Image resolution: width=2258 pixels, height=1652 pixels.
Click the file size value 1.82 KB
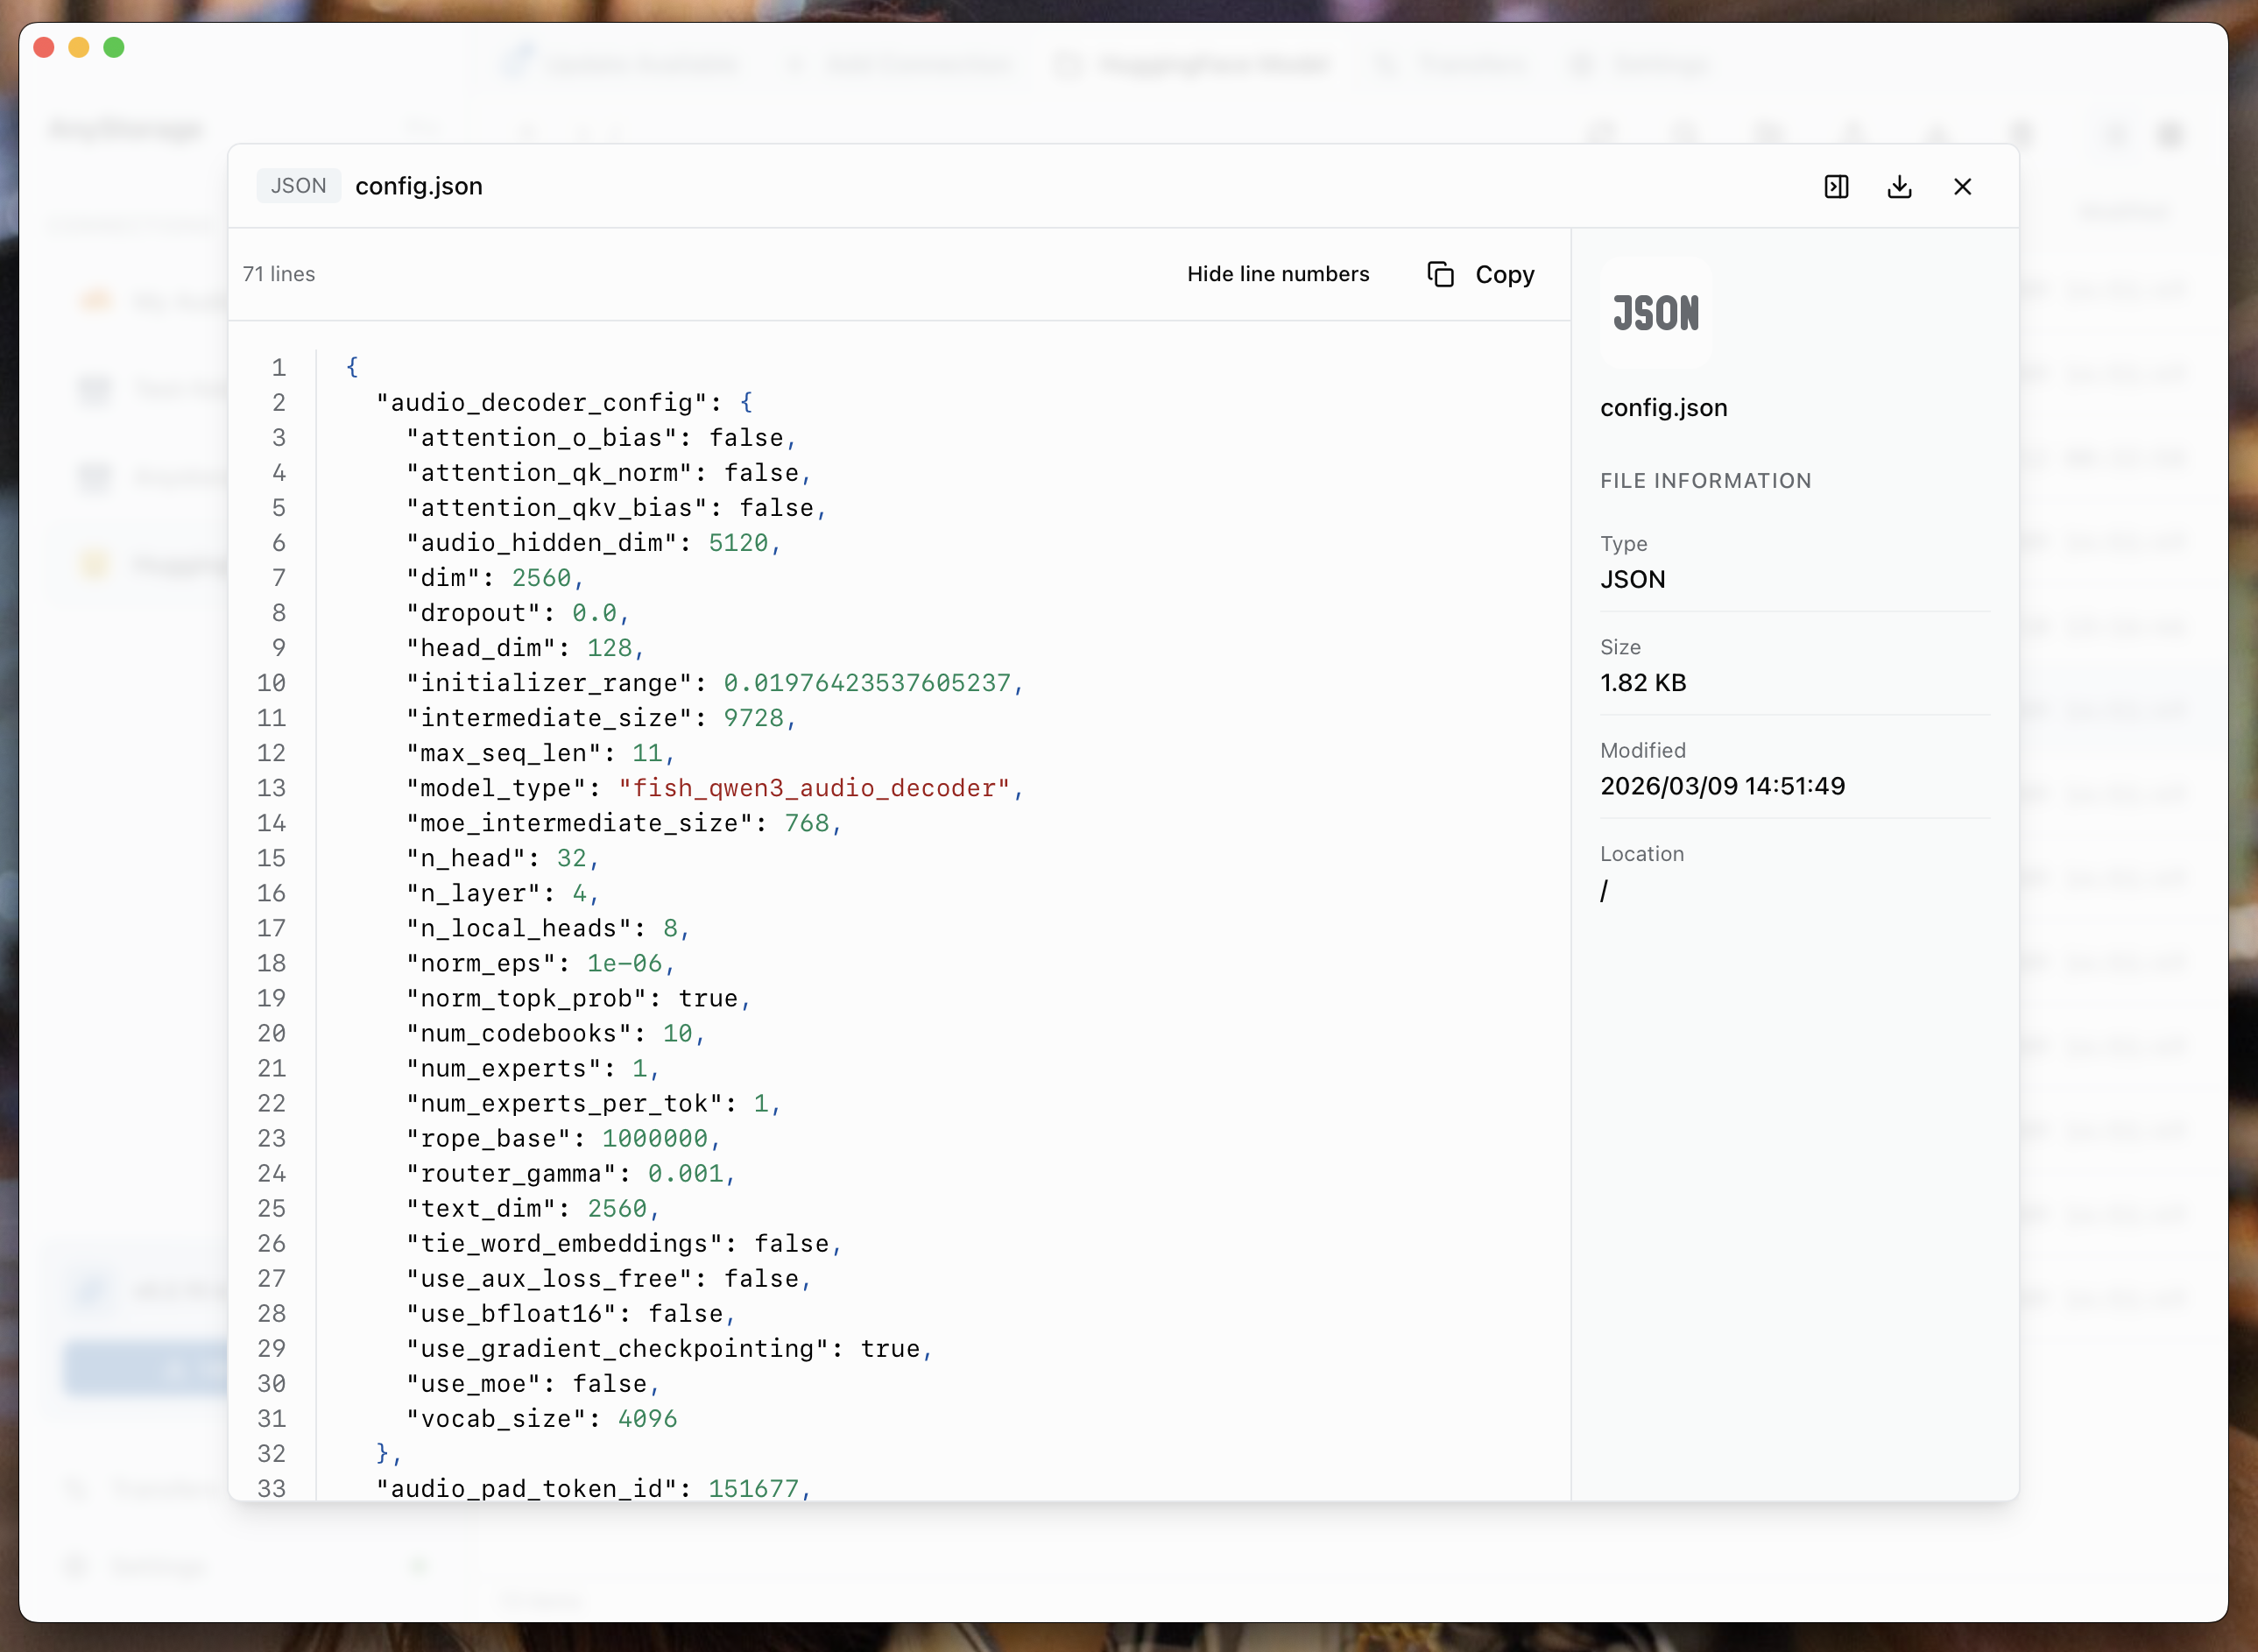pos(1643,683)
